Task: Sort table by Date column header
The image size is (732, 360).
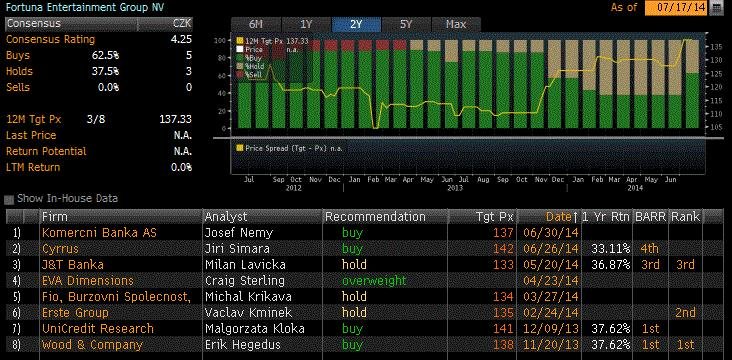Action: (549, 217)
